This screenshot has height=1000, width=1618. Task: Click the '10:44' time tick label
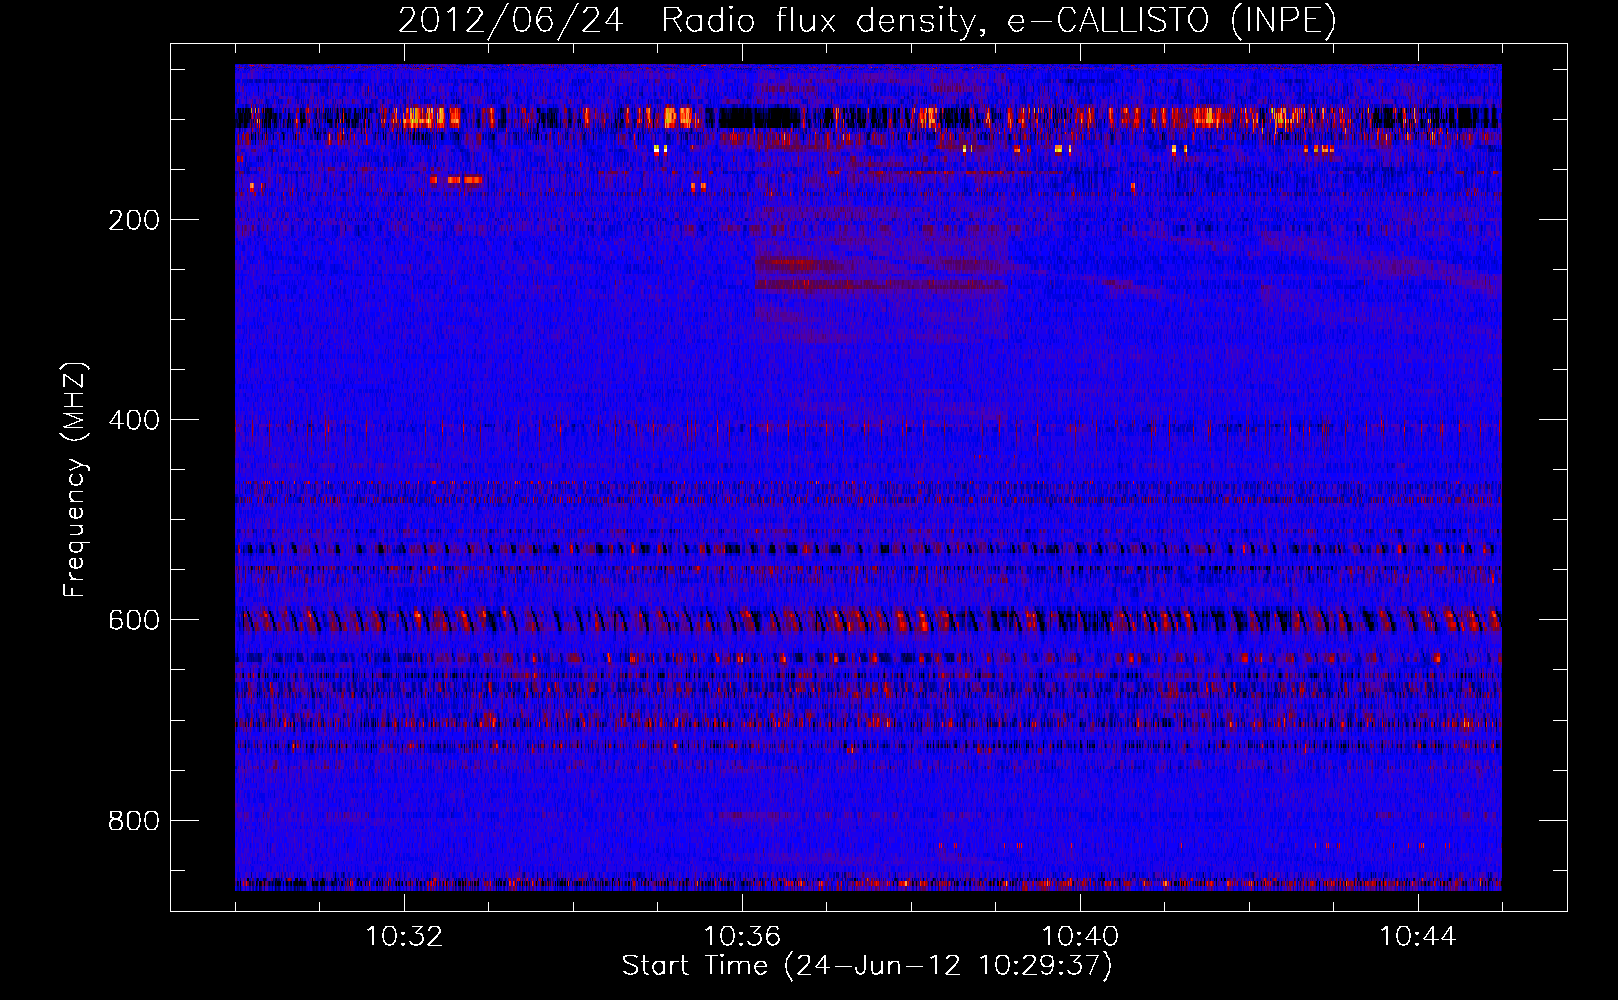point(1418,937)
